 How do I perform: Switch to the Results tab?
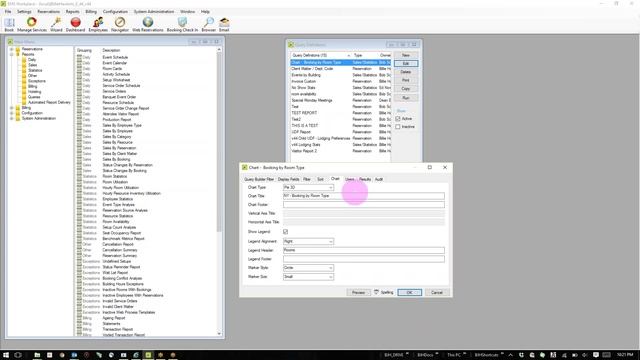coord(365,179)
